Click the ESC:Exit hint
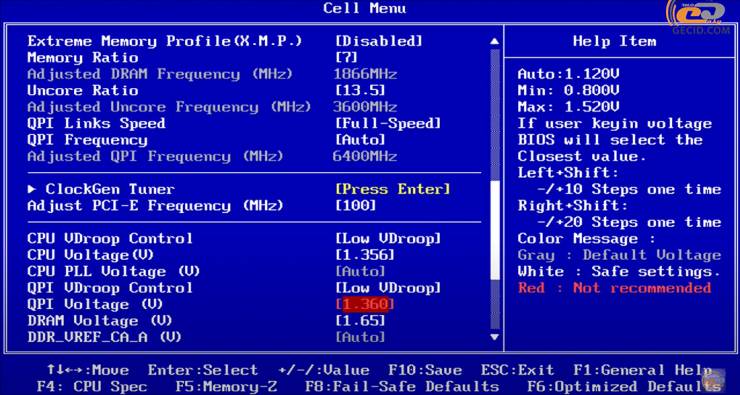Viewport: 740px width, 395px height. point(518,370)
